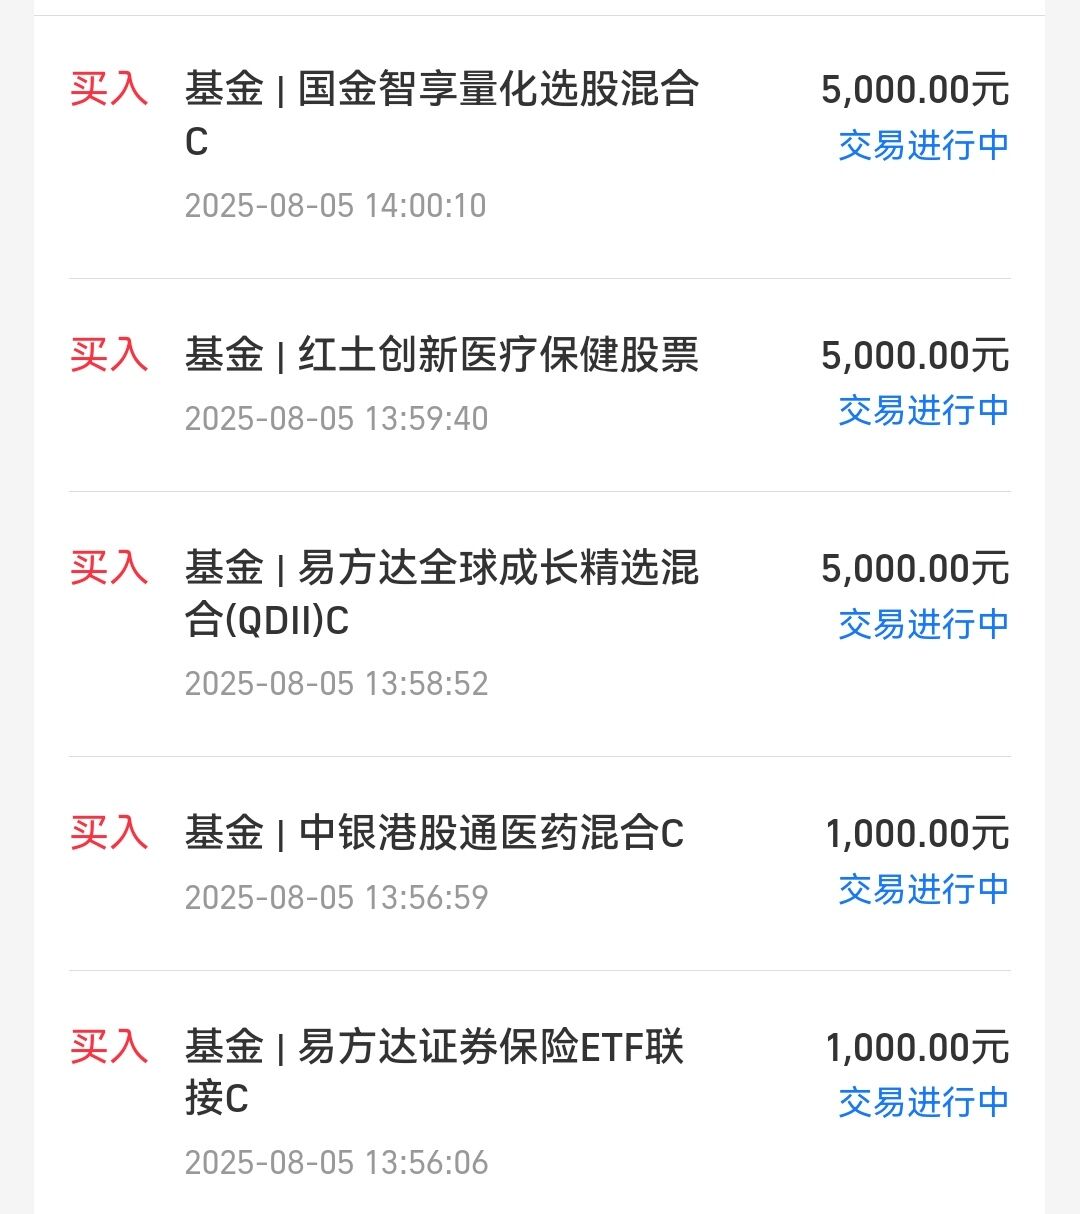1080x1214 pixels.
Task: Click the 5,000.00元 amount dated 13:59:40
Action: pyautogui.click(x=915, y=356)
